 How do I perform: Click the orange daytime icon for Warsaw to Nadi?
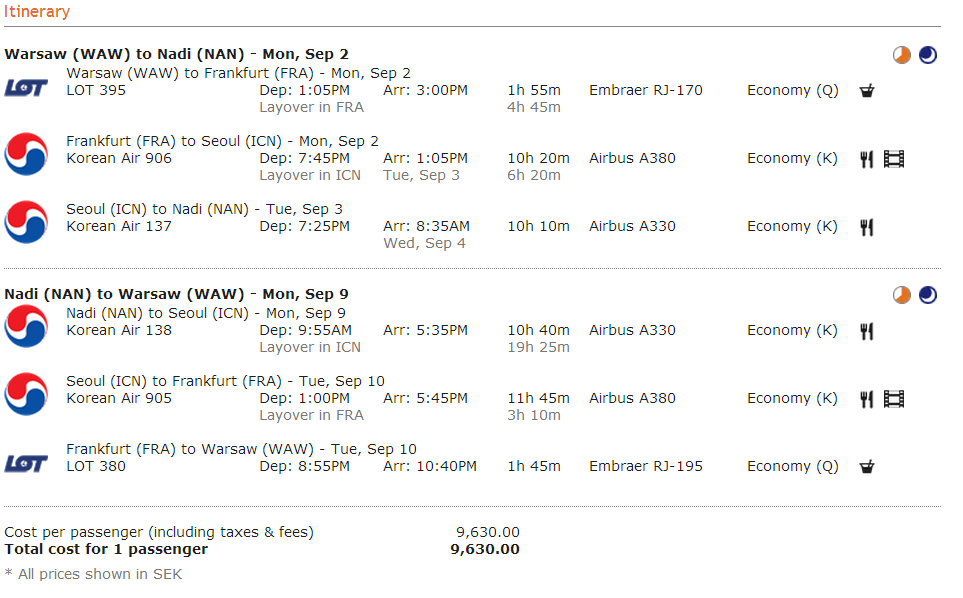pos(902,55)
